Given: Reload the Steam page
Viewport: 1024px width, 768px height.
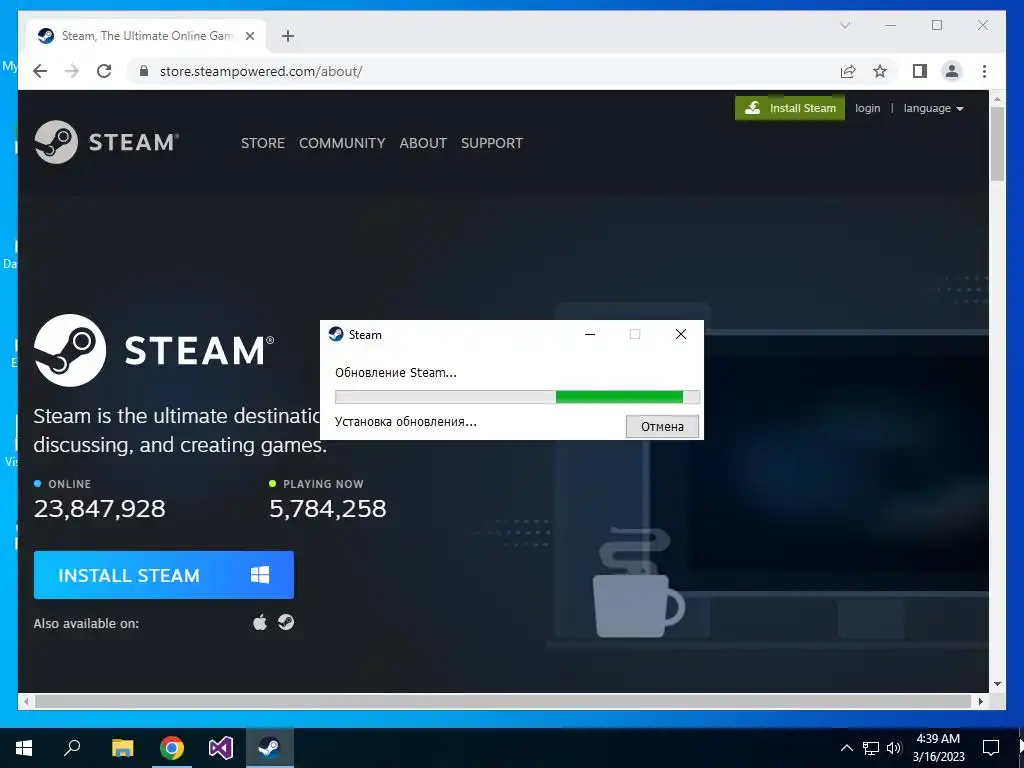Looking at the screenshot, I should [x=104, y=71].
